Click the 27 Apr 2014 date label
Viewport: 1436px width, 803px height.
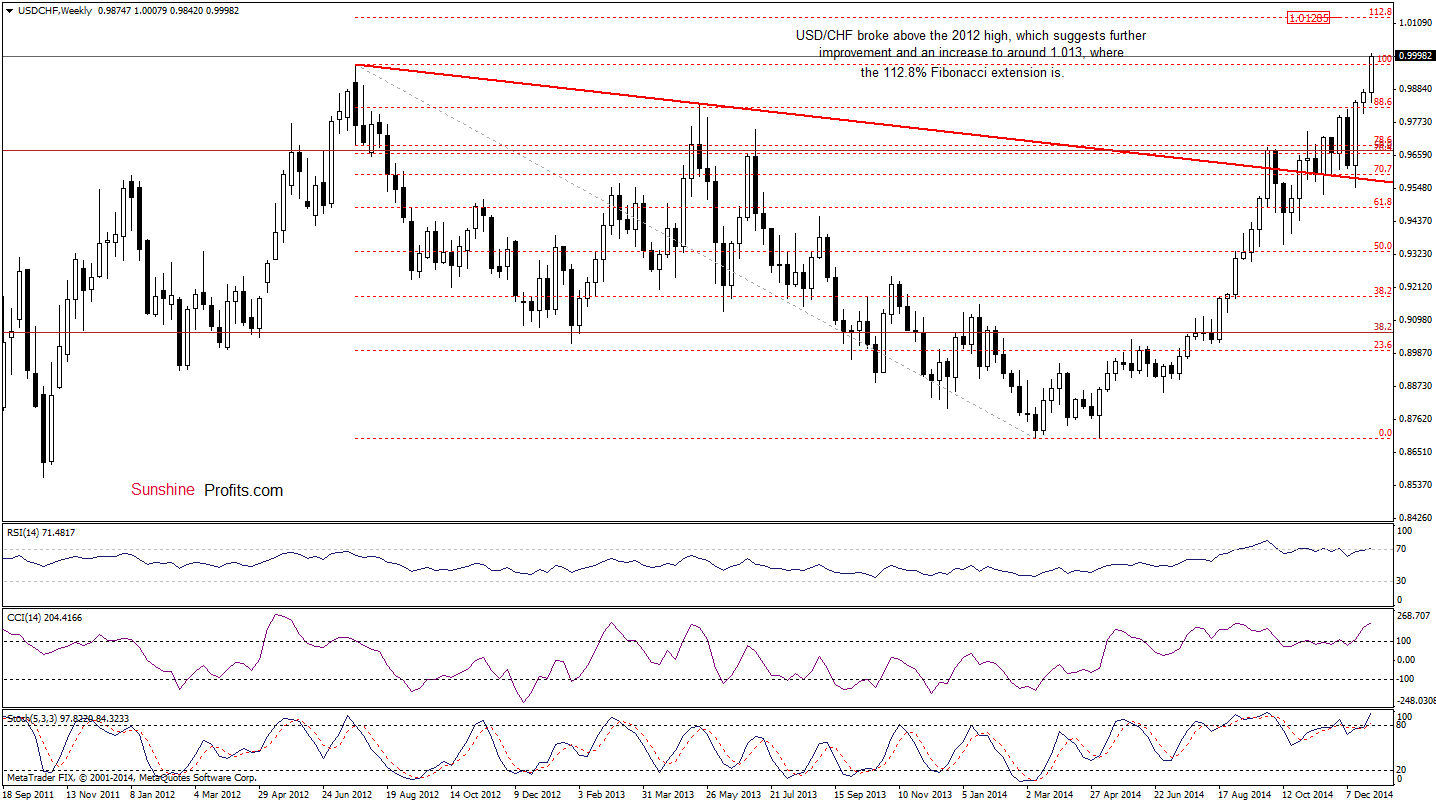[1114, 794]
